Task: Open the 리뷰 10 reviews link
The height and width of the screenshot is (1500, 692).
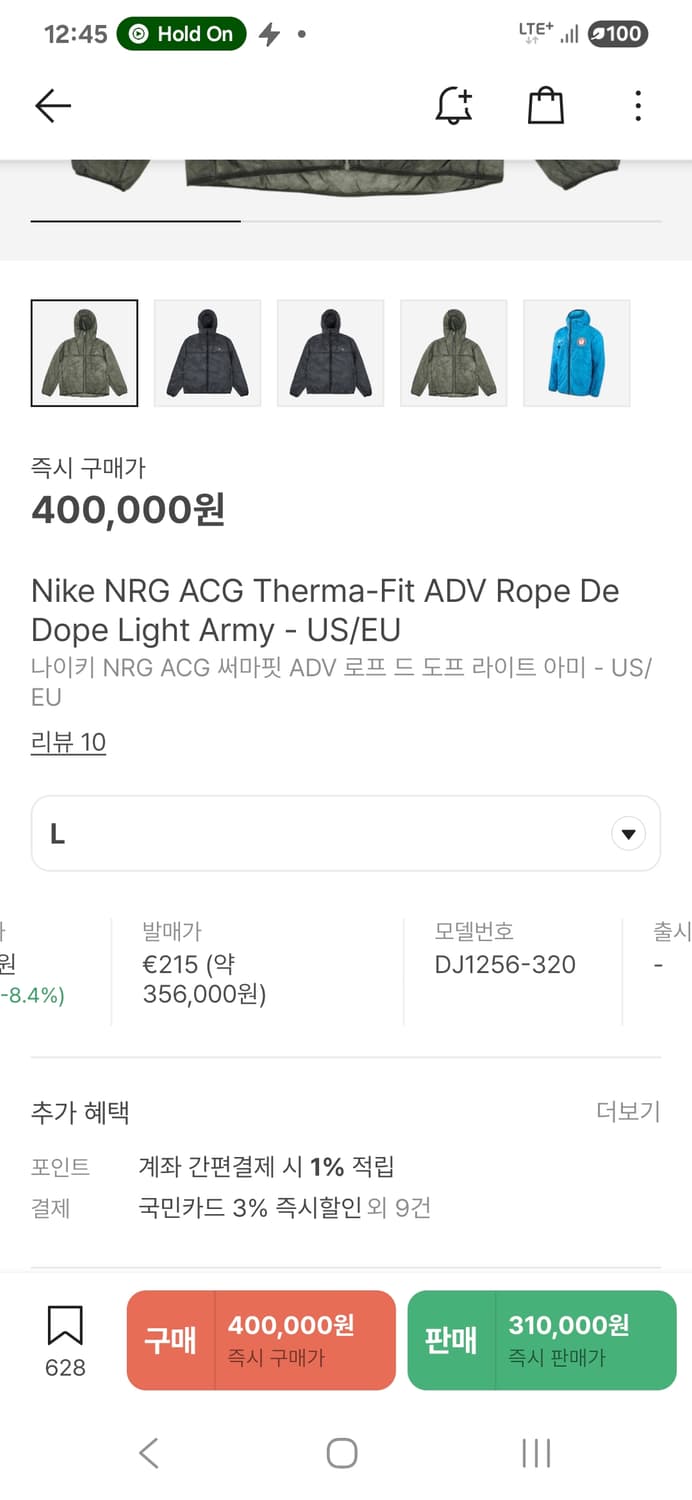Action: [x=68, y=742]
